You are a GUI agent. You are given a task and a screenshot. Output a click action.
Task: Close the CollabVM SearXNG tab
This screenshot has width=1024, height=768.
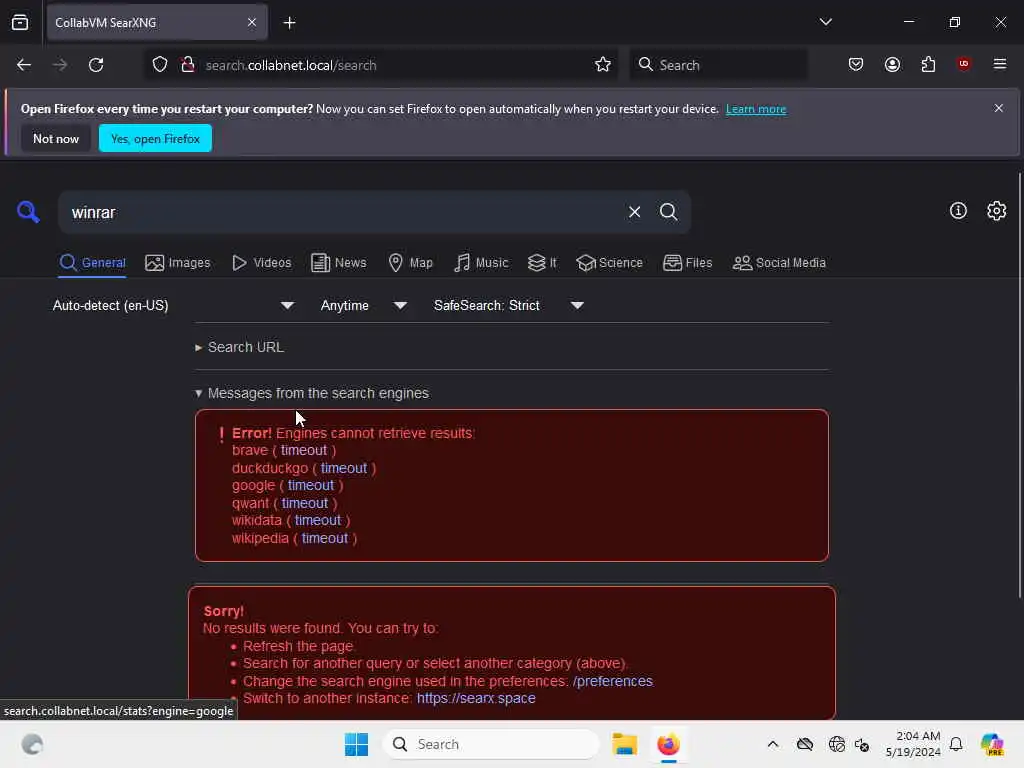(252, 22)
